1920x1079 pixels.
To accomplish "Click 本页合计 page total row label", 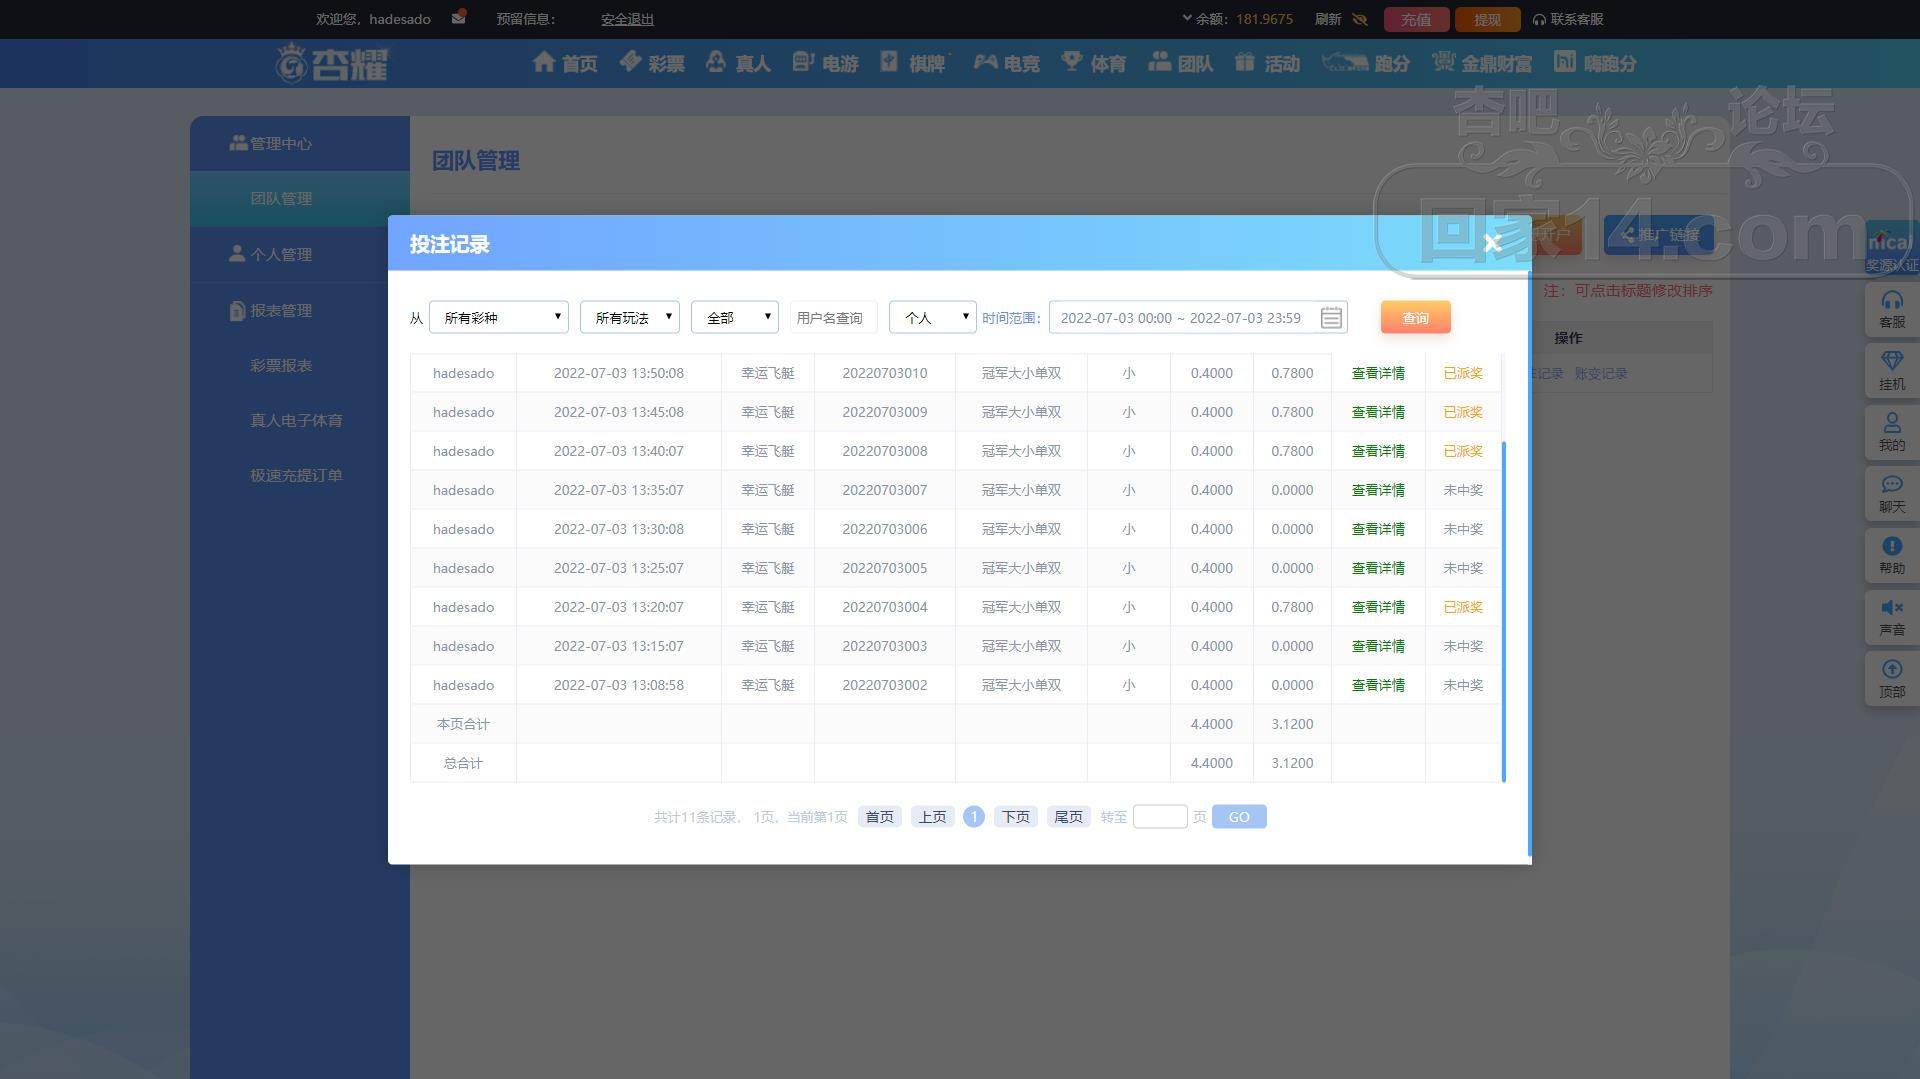I will tap(463, 724).
